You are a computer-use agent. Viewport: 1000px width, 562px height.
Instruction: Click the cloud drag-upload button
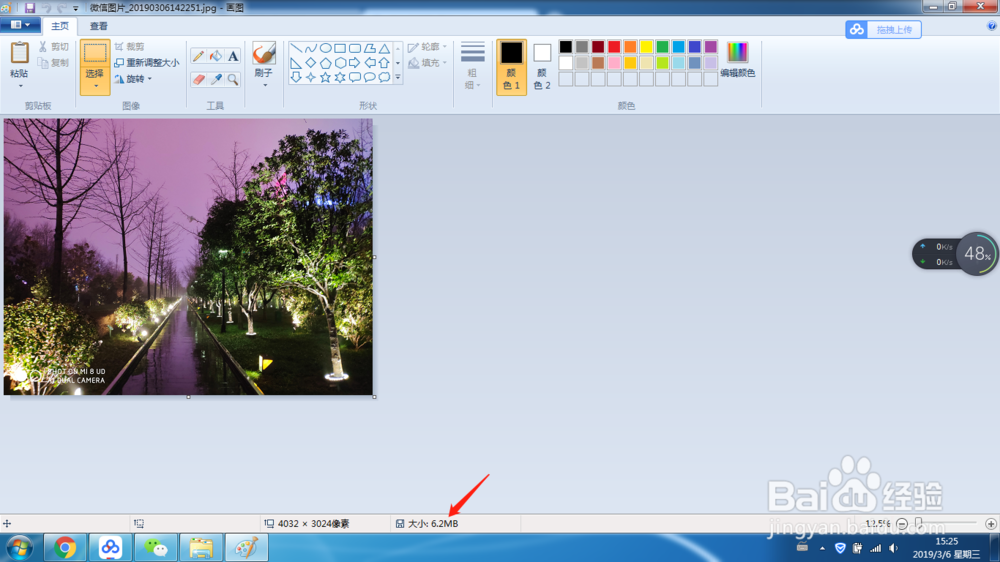click(883, 29)
